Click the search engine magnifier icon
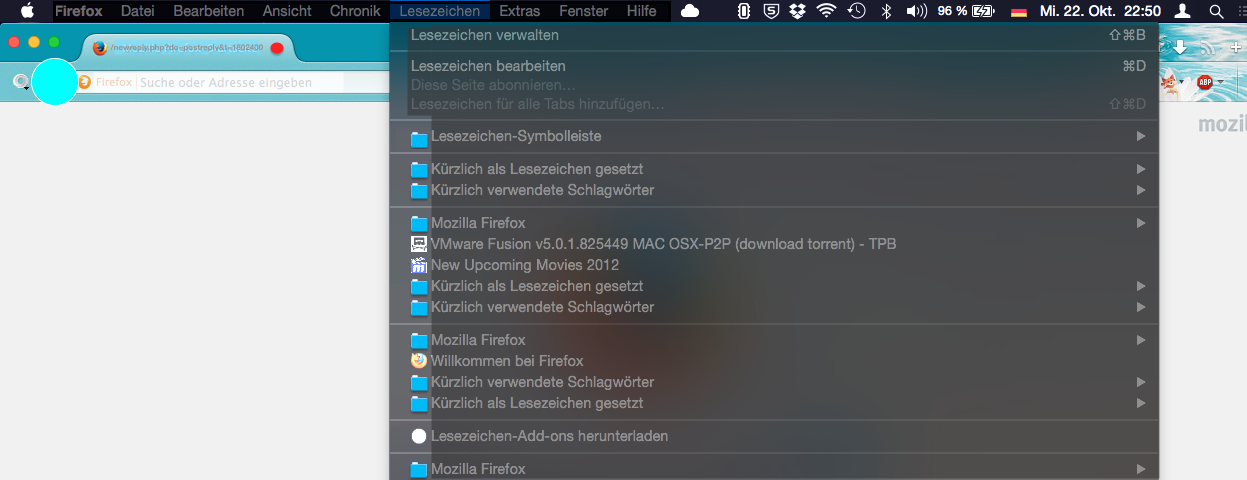1247x480 pixels. [x=19, y=82]
